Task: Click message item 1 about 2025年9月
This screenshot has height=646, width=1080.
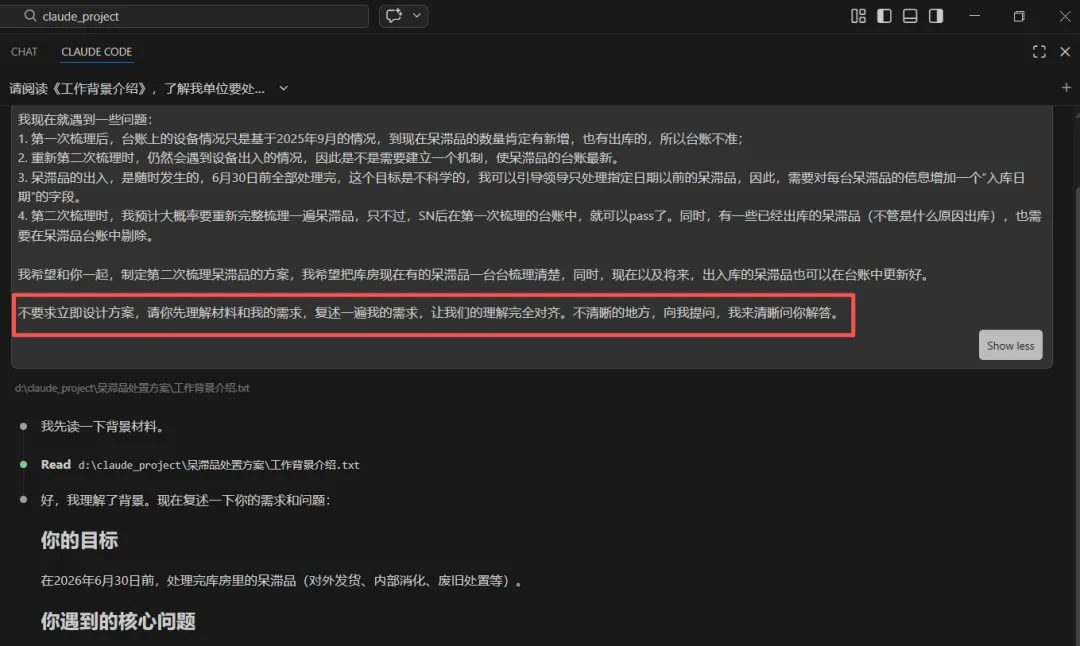Action: pos(381,138)
